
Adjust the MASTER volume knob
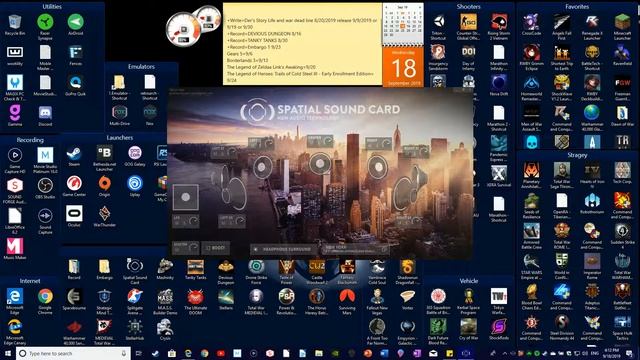click(193, 247)
